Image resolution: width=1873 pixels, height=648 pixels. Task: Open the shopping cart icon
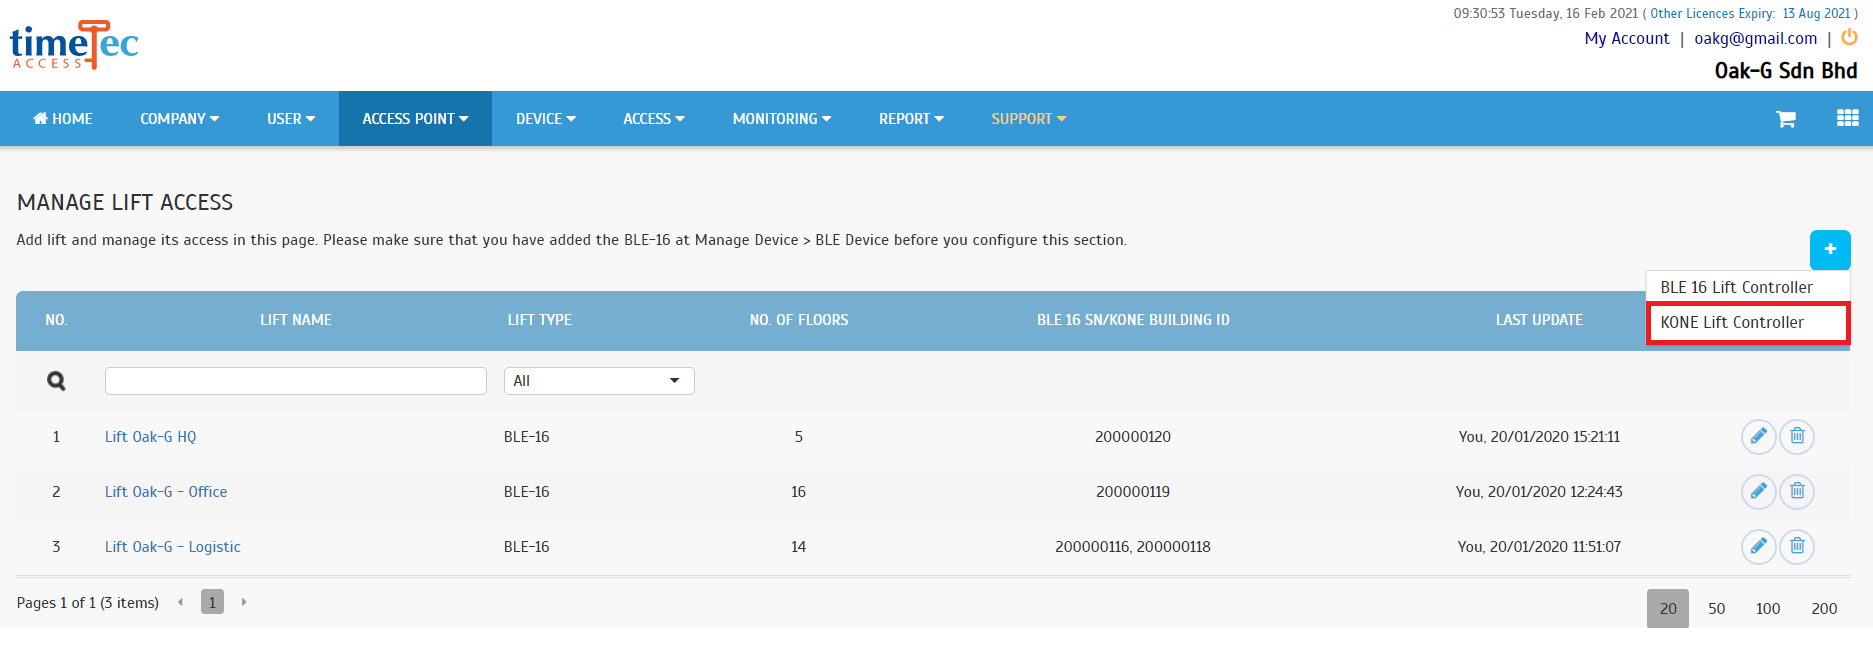[1785, 119]
